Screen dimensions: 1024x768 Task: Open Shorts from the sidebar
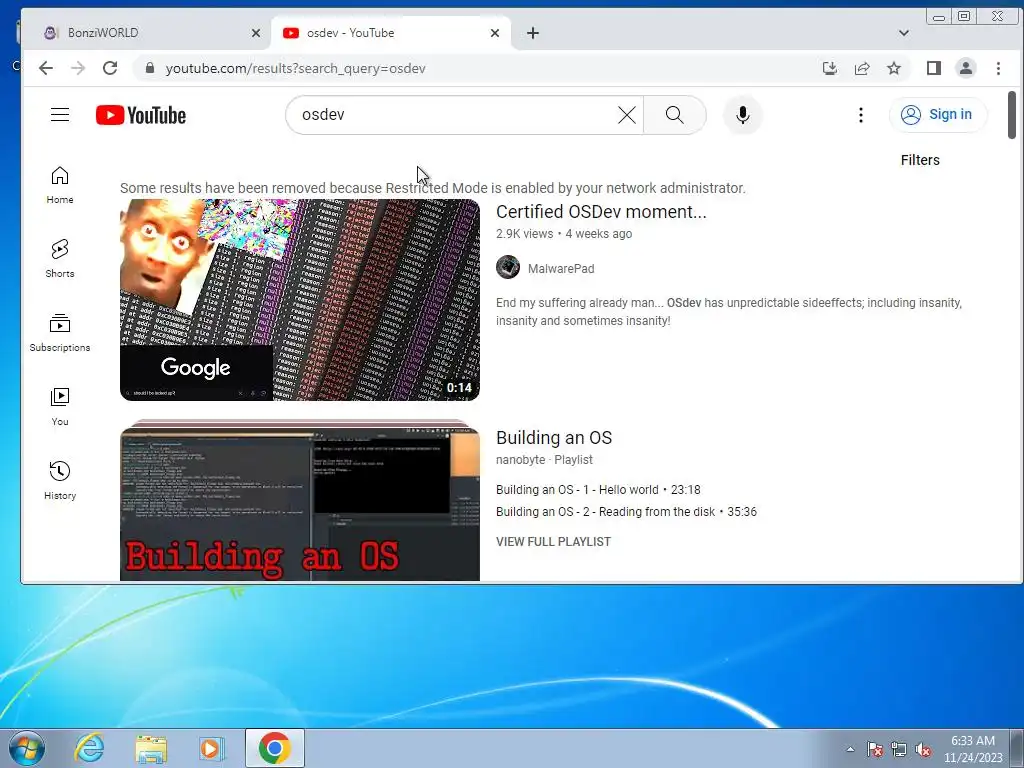60,259
